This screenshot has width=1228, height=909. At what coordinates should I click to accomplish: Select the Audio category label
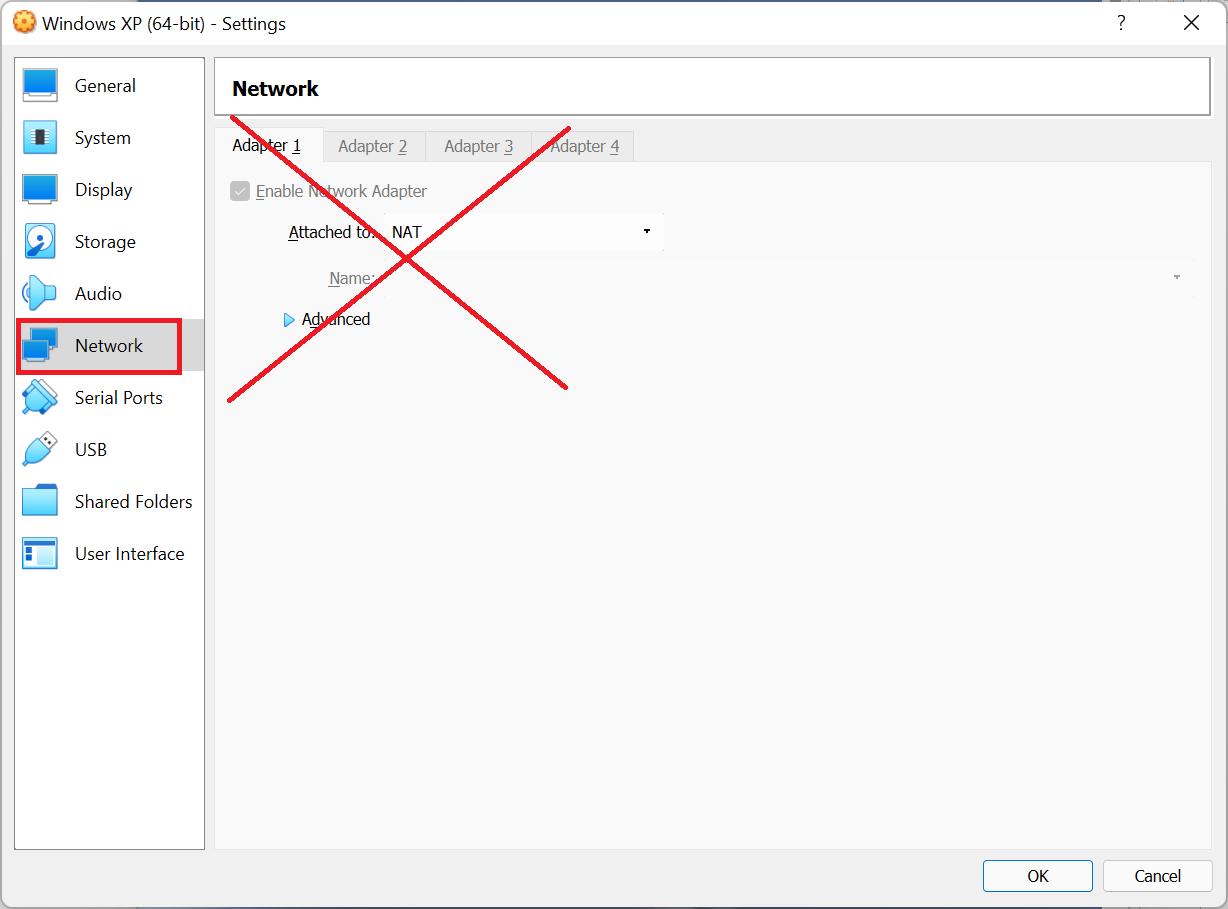coord(98,294)
